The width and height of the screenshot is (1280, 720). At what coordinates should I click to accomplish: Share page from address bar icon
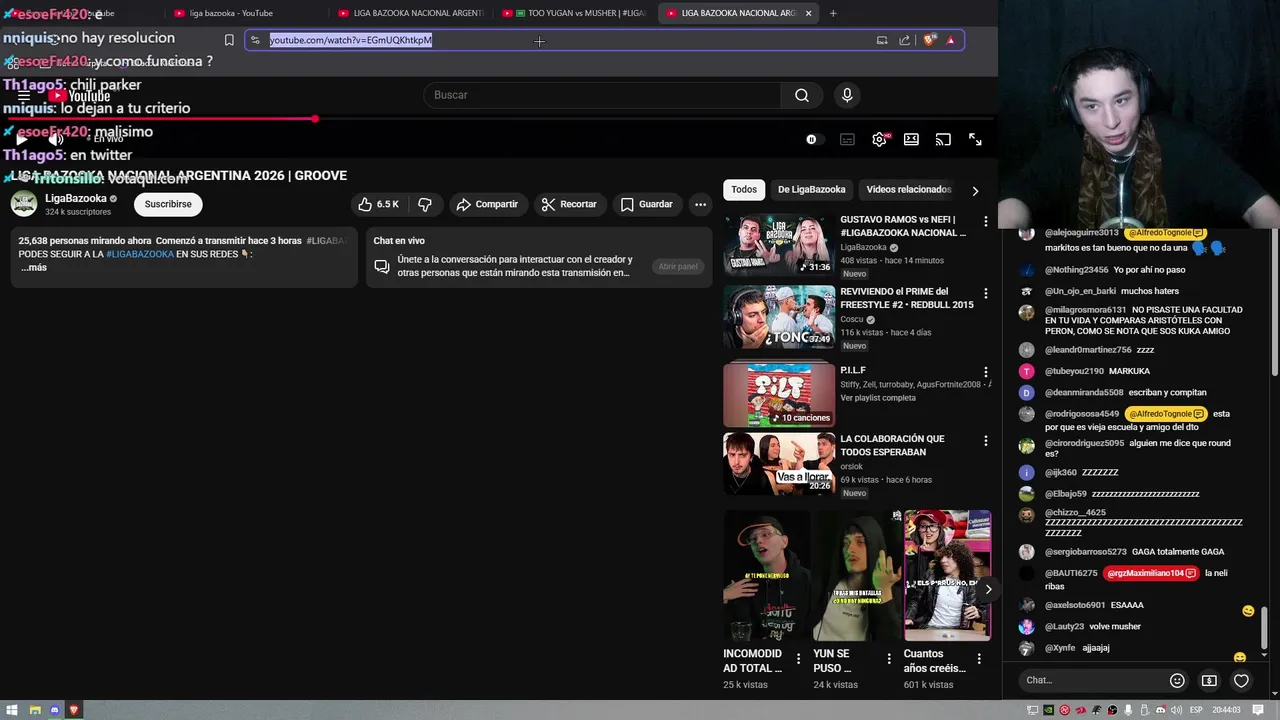click(905, 40)
